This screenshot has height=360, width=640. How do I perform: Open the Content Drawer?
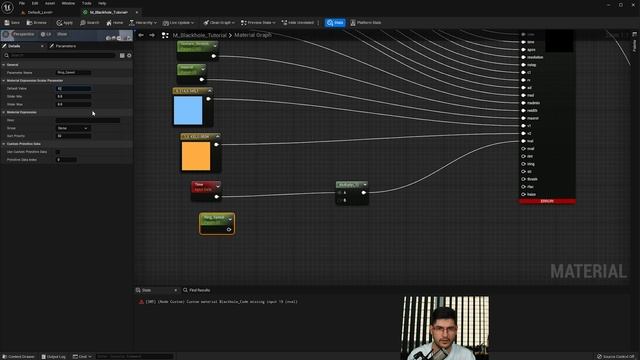pyautogui.click(x=19, y=357)
